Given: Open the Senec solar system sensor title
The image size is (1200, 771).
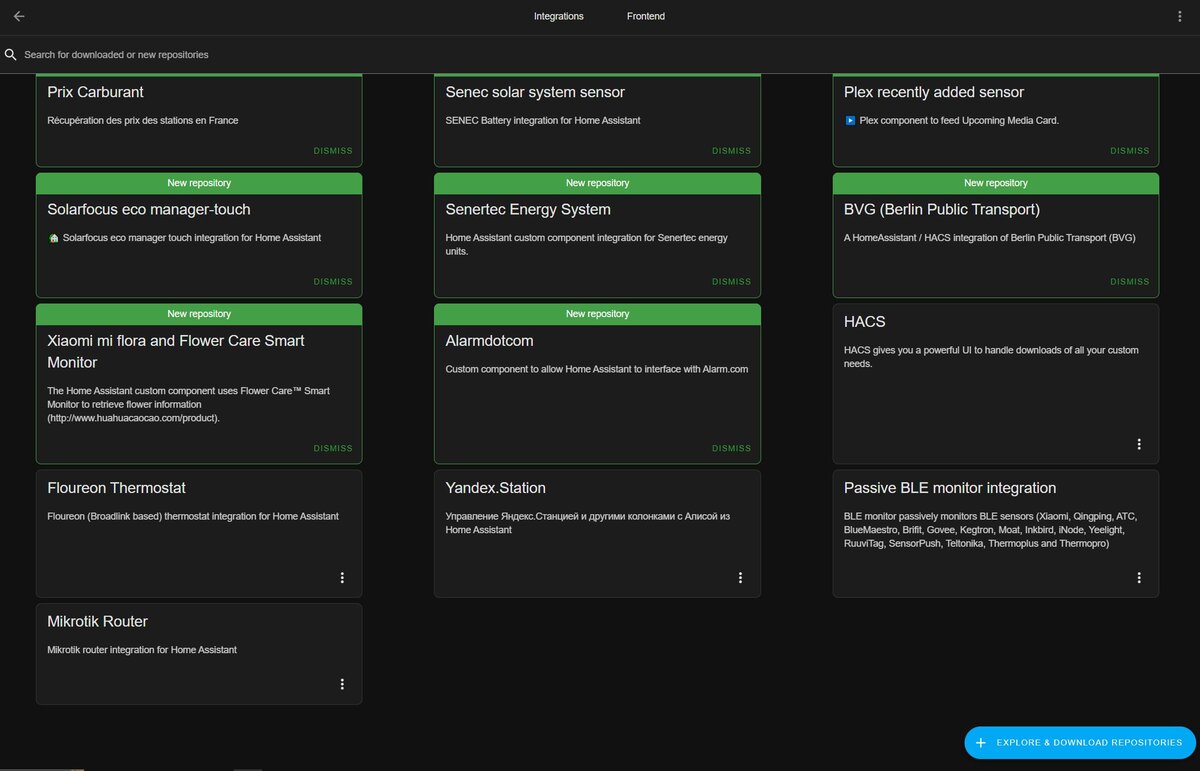Looking at the screenshot, I should 535,92.
